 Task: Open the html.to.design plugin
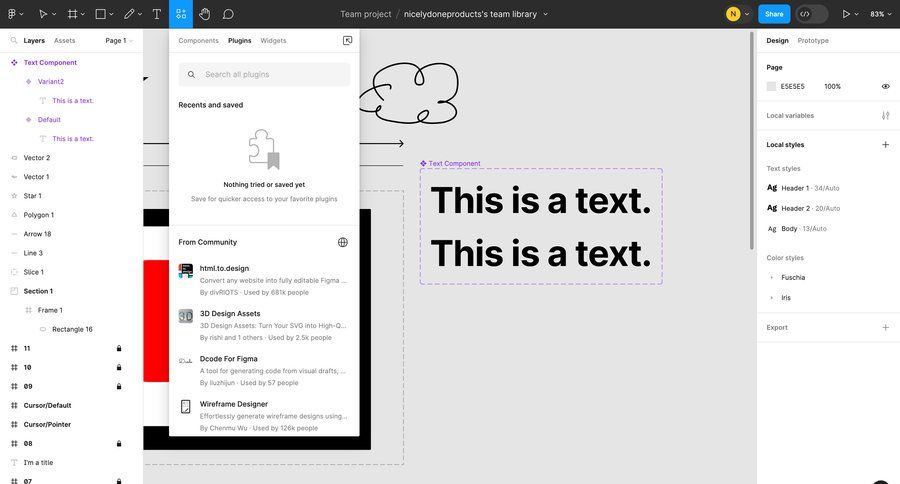click(x=263, y=280)
